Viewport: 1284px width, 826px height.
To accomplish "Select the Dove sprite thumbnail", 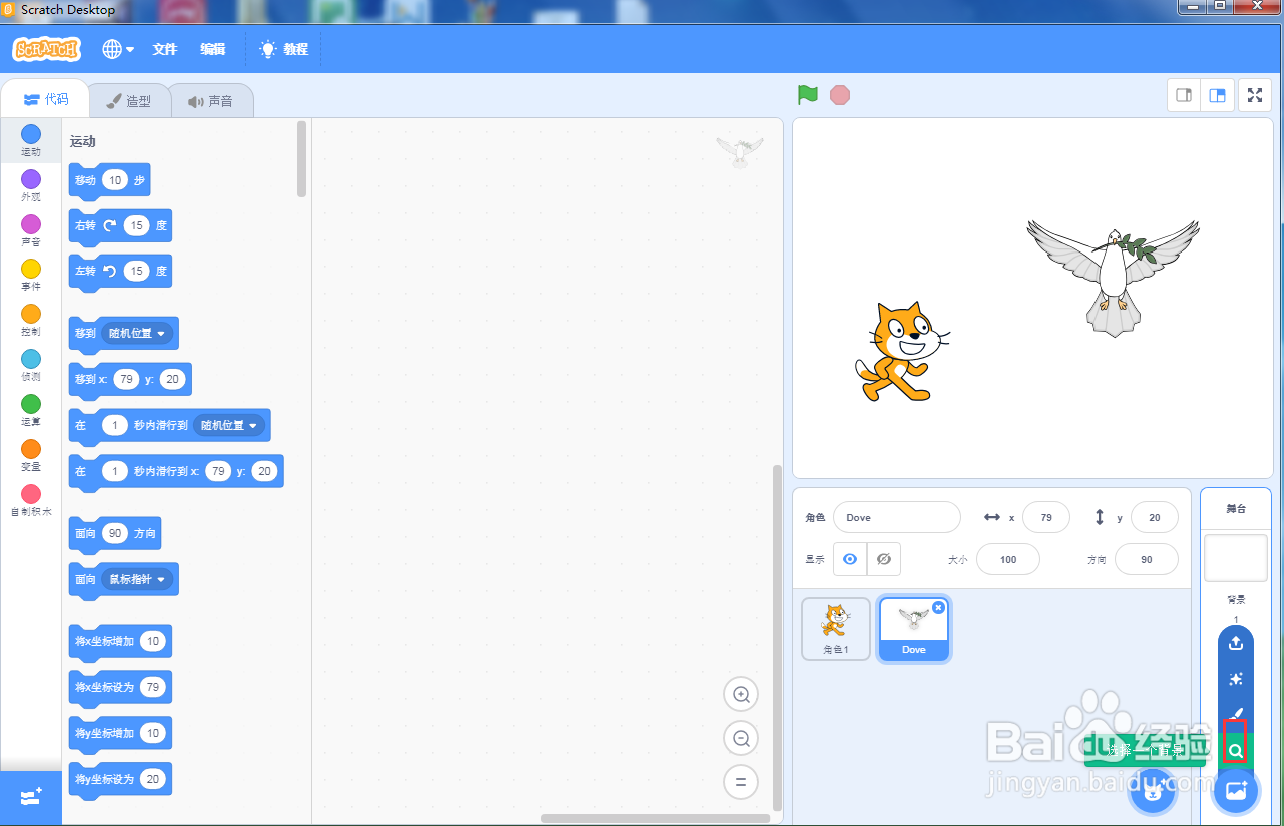I will pyautogui.click(x=914, y=629).
